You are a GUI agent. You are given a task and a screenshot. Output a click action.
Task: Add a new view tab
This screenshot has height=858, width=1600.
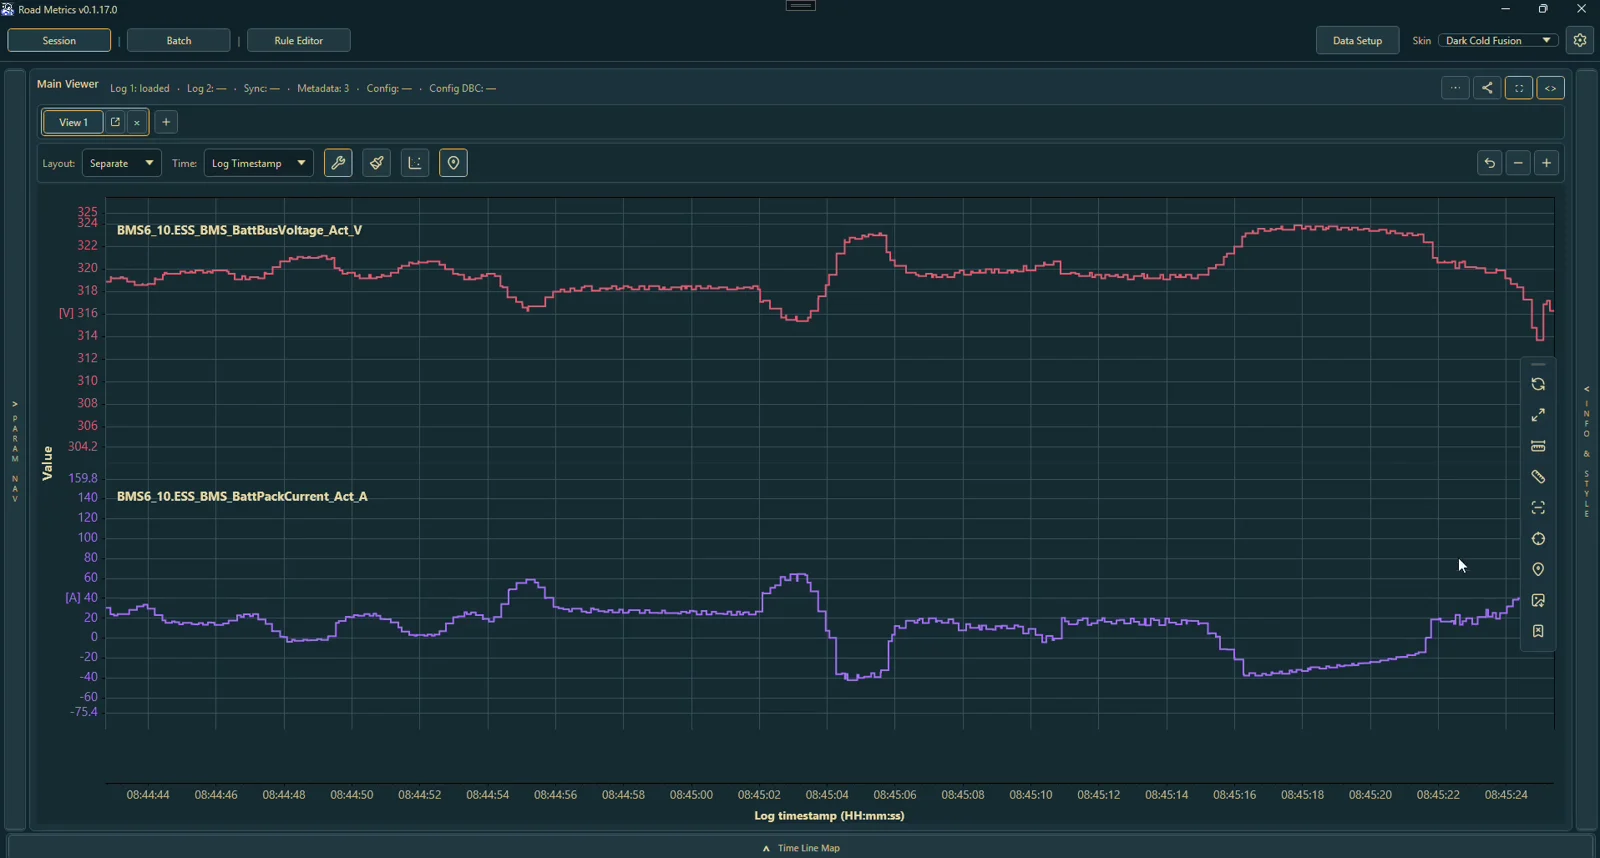167,122
